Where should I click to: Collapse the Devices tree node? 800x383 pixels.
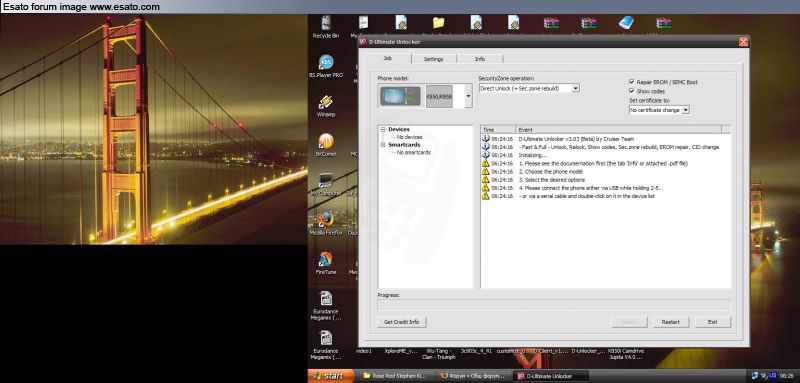click(x=382, y=130)
